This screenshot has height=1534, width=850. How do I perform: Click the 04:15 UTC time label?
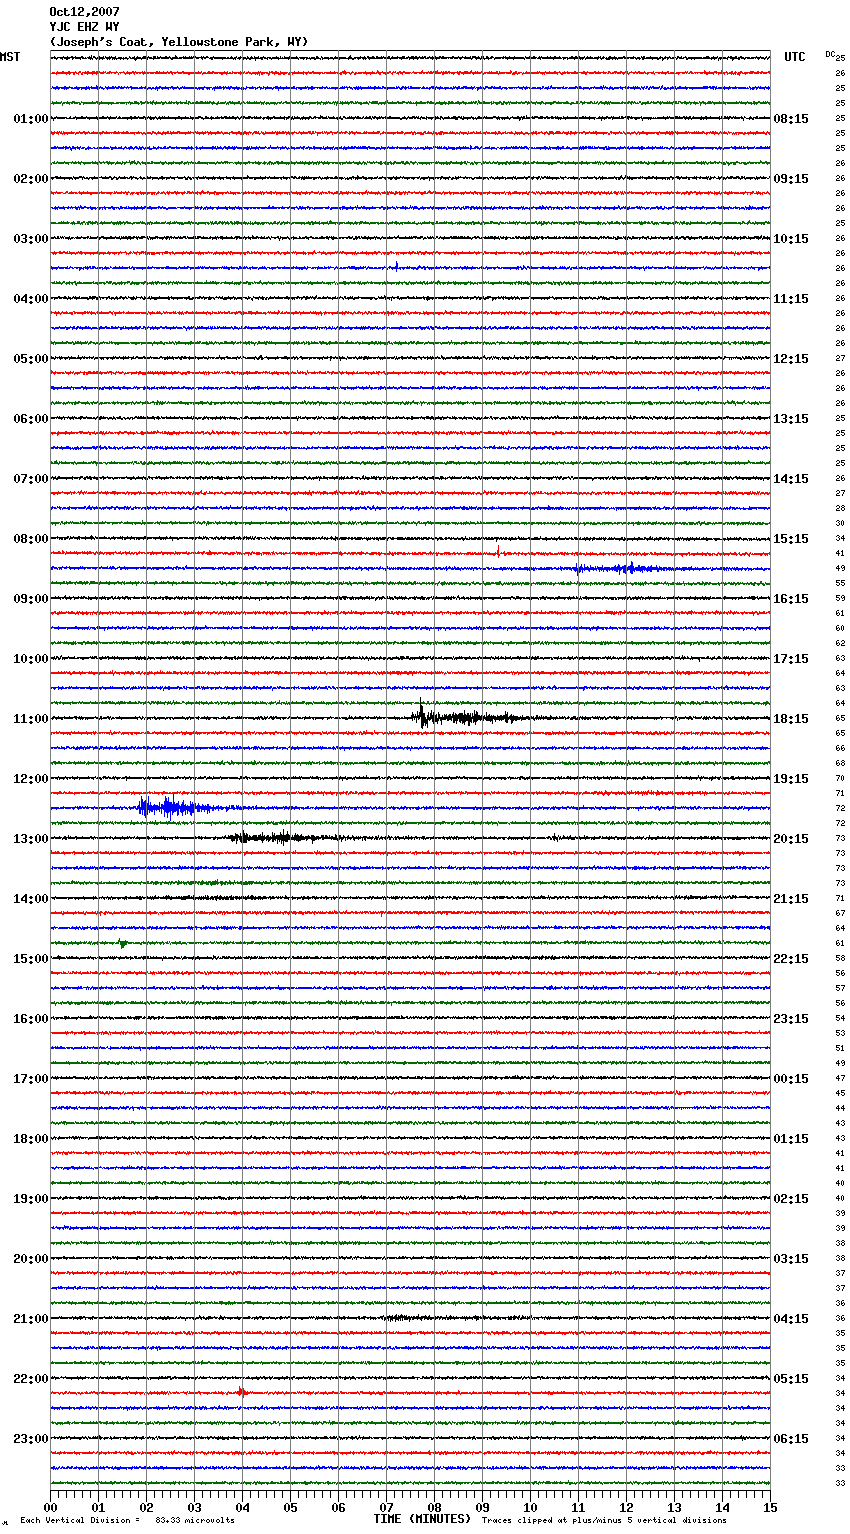[x=791, y=1319]
